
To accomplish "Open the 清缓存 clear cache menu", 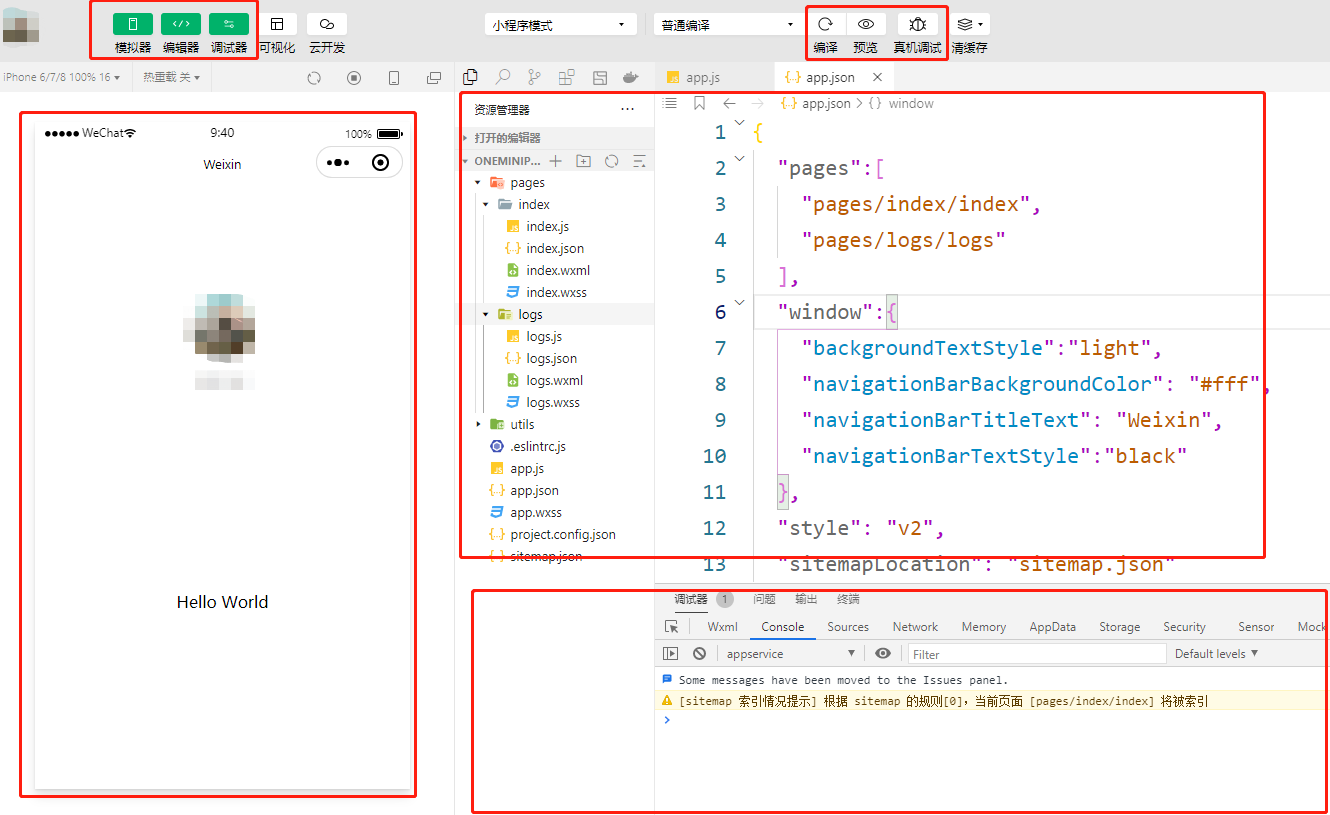I will (970, 24).
